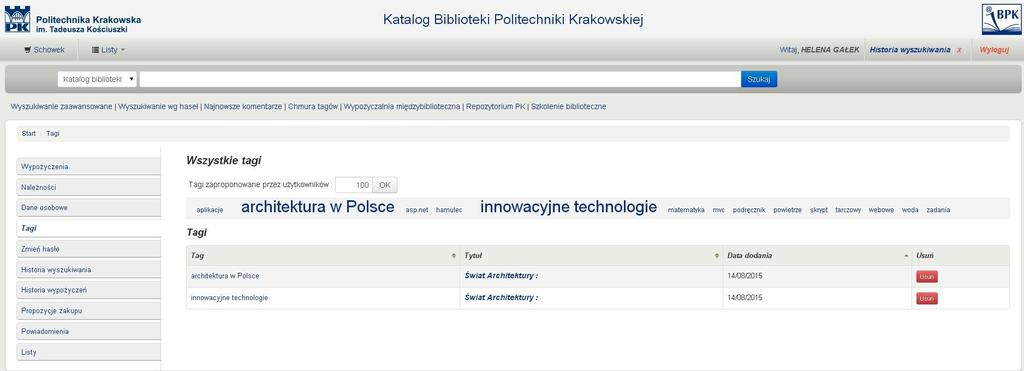Click the BPK library logo

pos(1001,19)
